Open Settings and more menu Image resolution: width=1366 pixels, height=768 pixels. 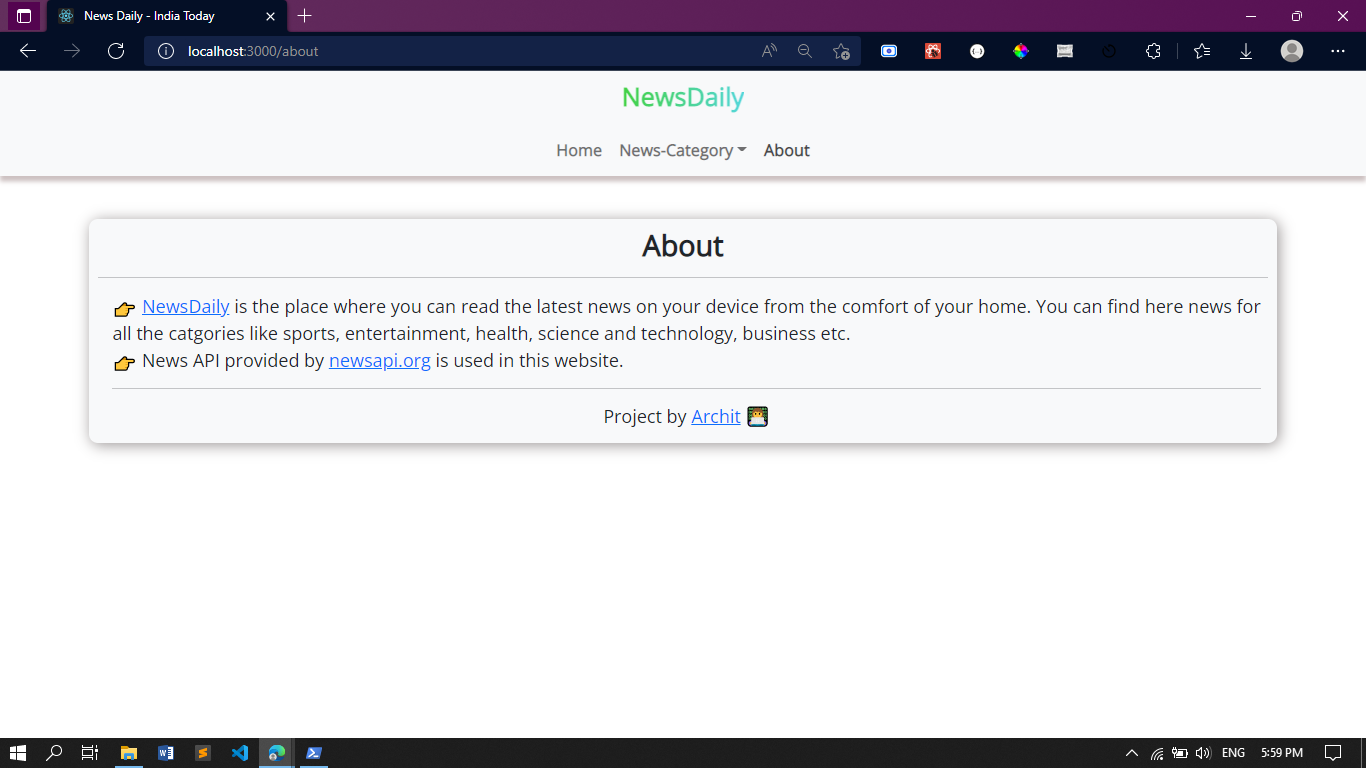click(x=1338, y=51)
